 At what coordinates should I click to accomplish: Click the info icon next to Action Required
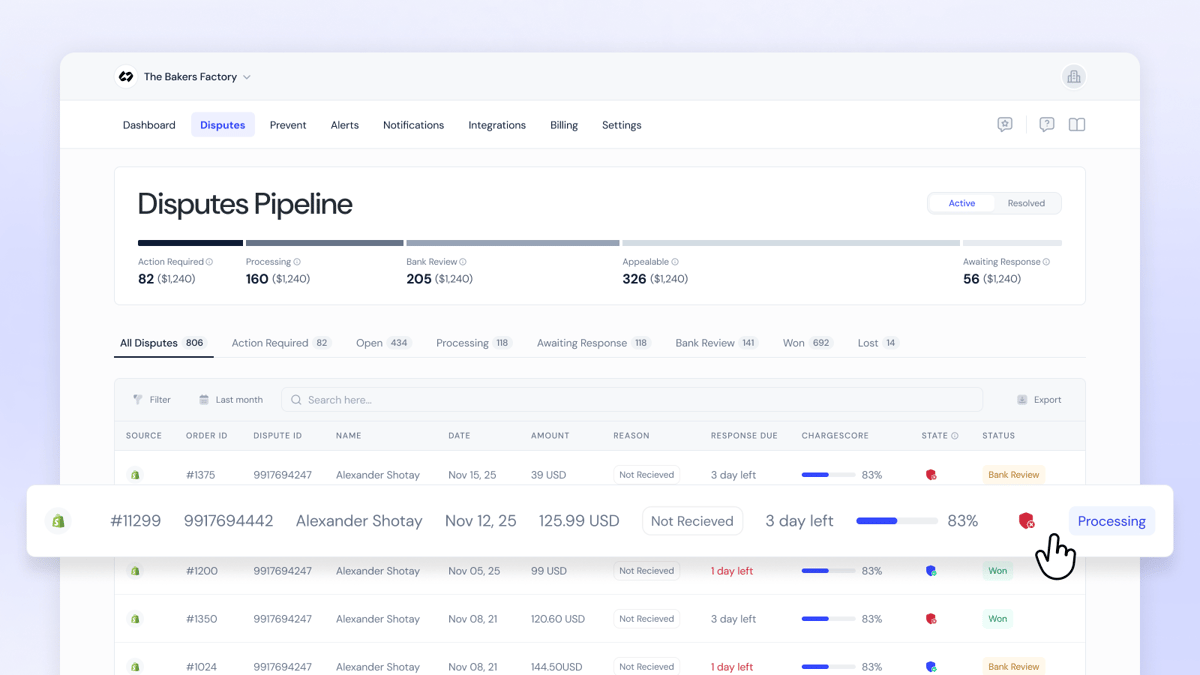pos(209,262)
